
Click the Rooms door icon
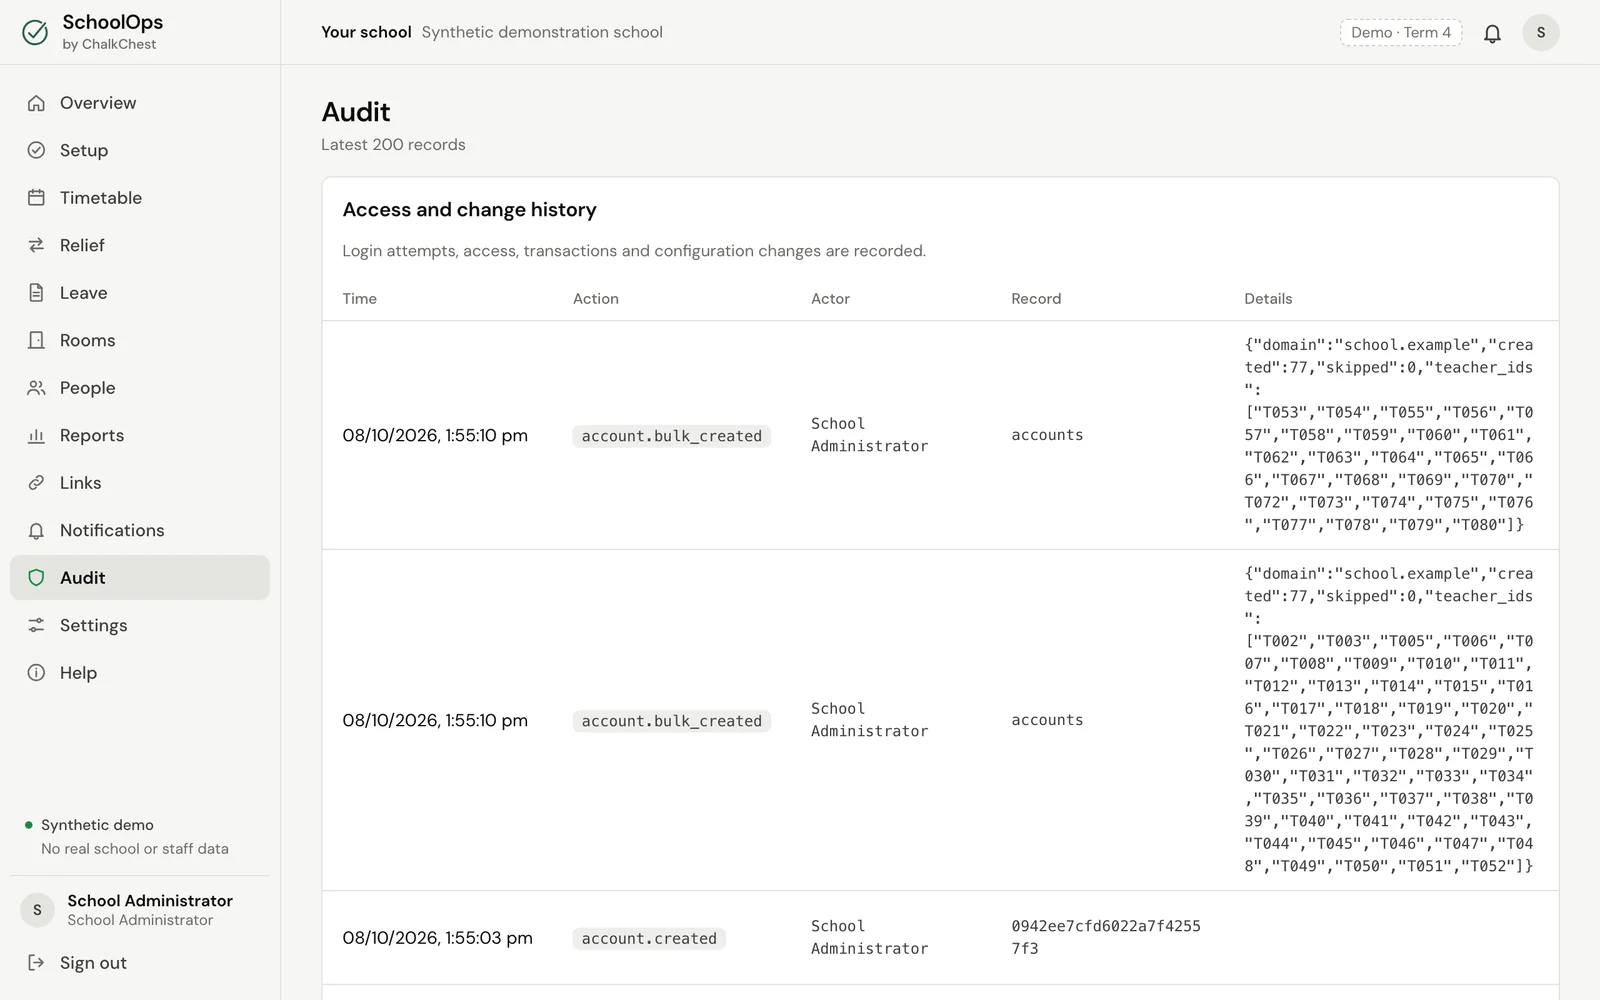[36, 340]
